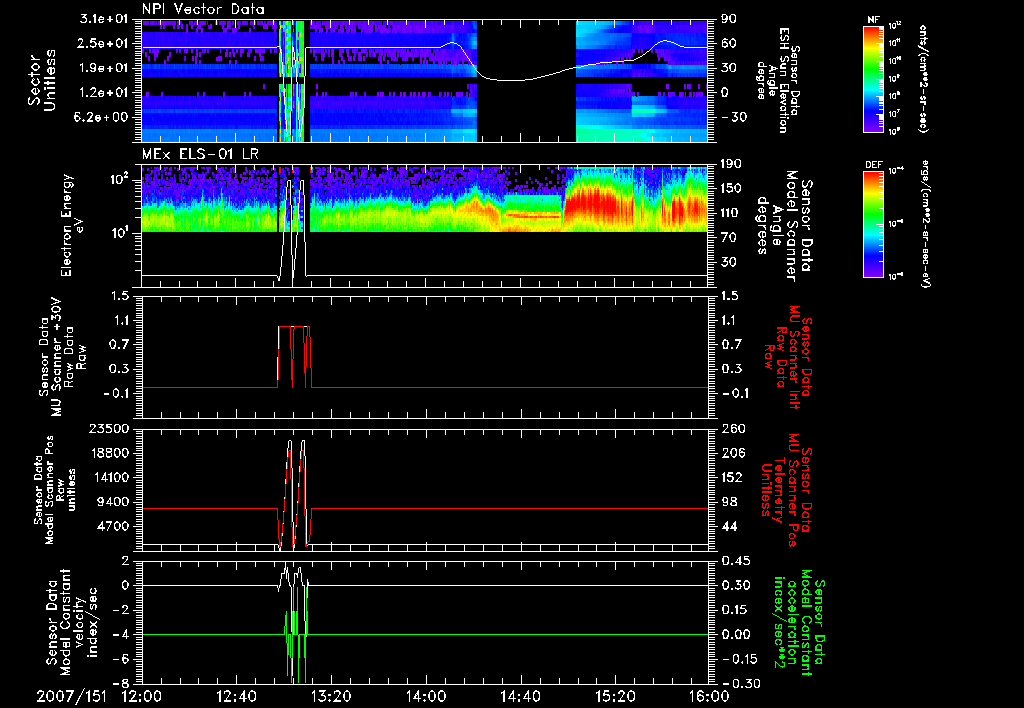Click the 'Model Scanner Pos Raw' axis title

click(56, 490)
